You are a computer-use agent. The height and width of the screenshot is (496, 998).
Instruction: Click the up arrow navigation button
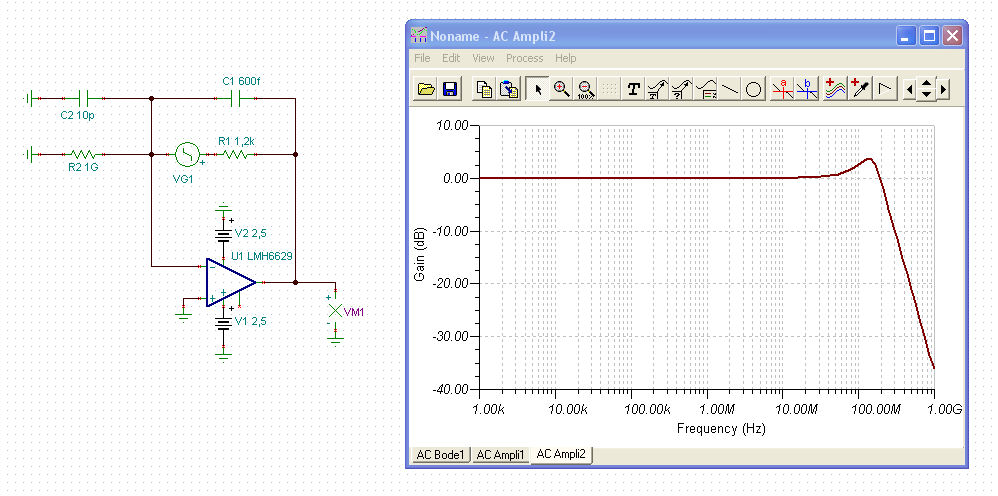[927, 85]
